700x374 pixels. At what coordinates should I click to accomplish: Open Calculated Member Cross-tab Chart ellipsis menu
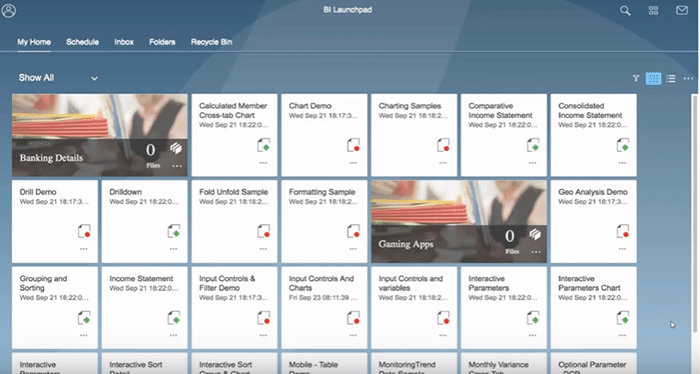click(263, 163)
